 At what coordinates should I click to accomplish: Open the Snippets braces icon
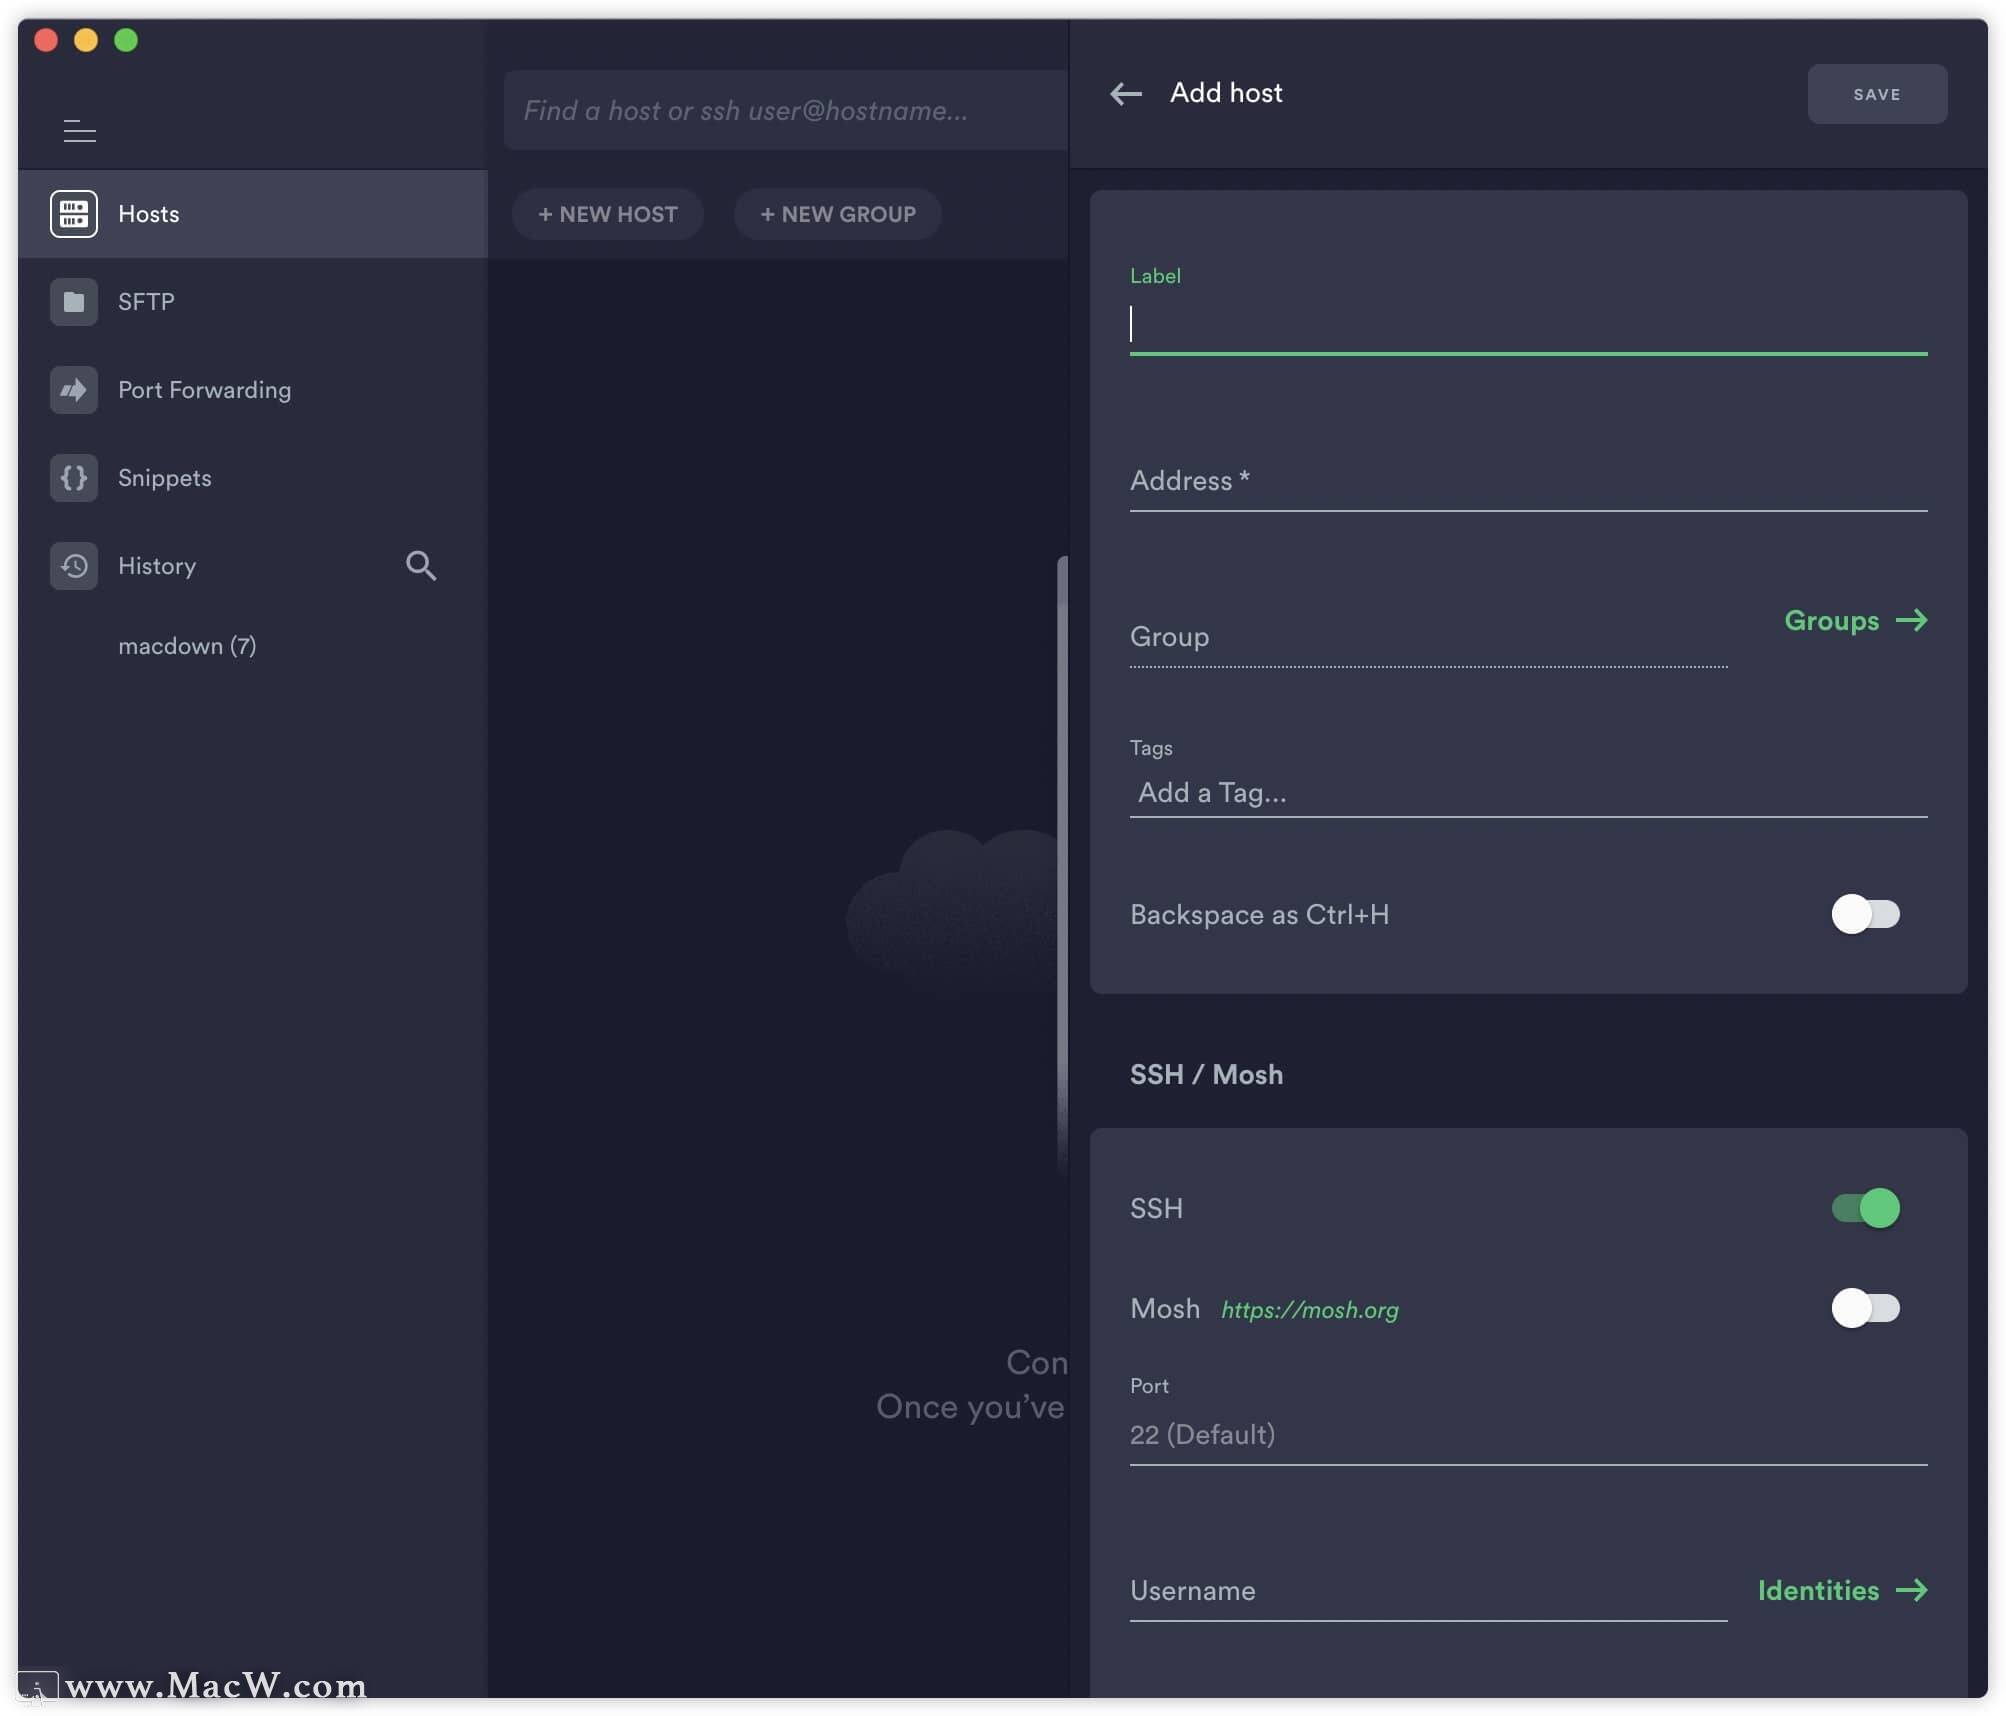[74, 478]
